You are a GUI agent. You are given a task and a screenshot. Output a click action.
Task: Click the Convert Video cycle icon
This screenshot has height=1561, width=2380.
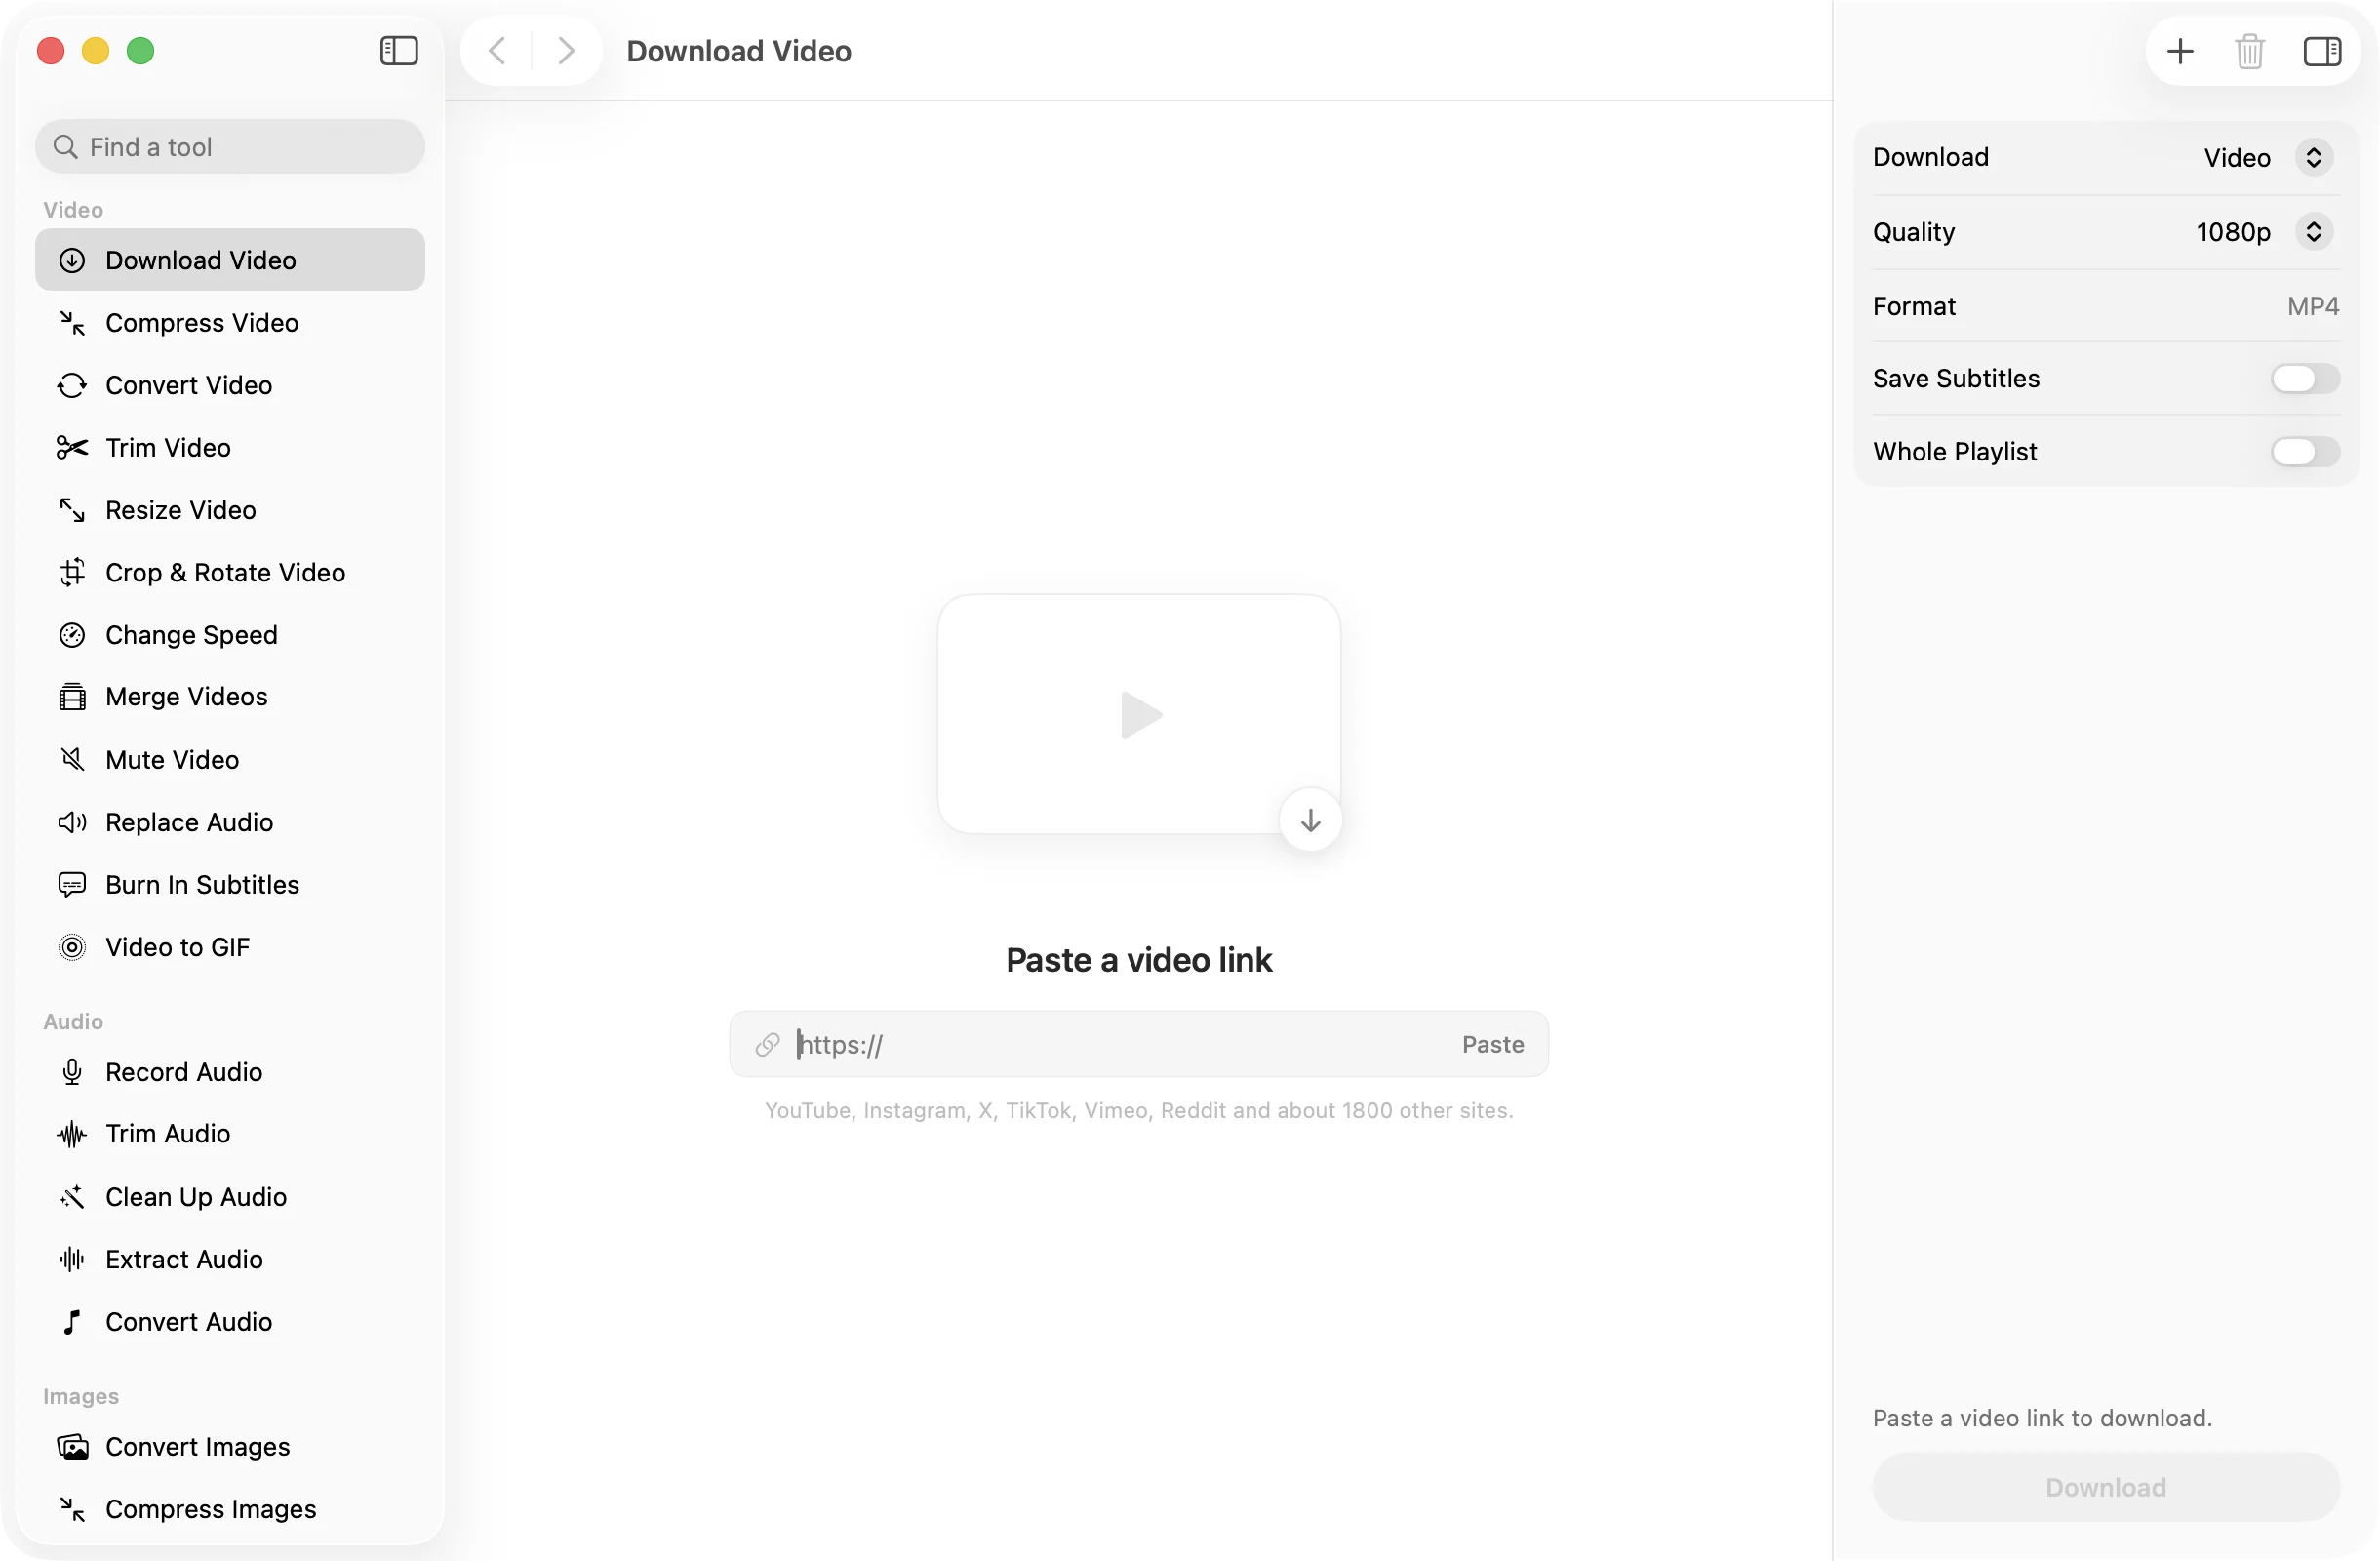(x=72, y=385)
